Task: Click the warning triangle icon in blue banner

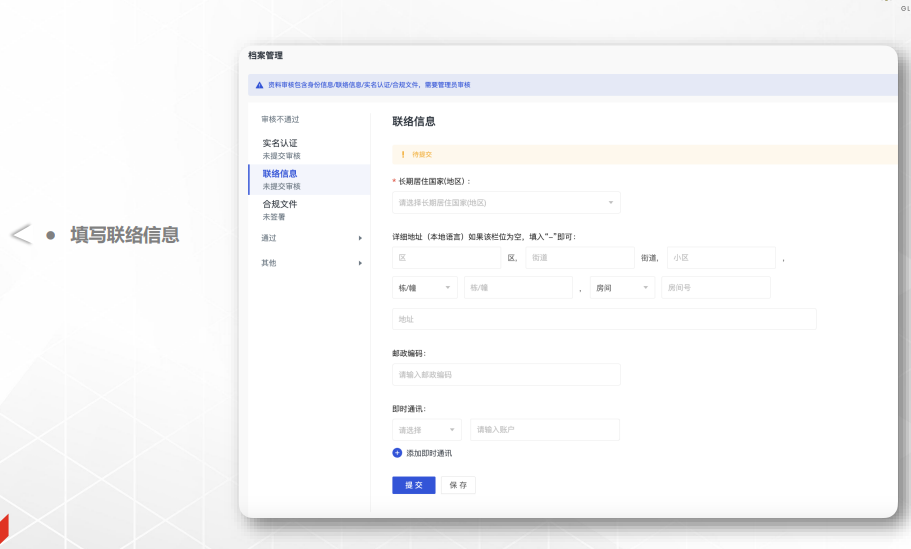Action: click(260, 85)
